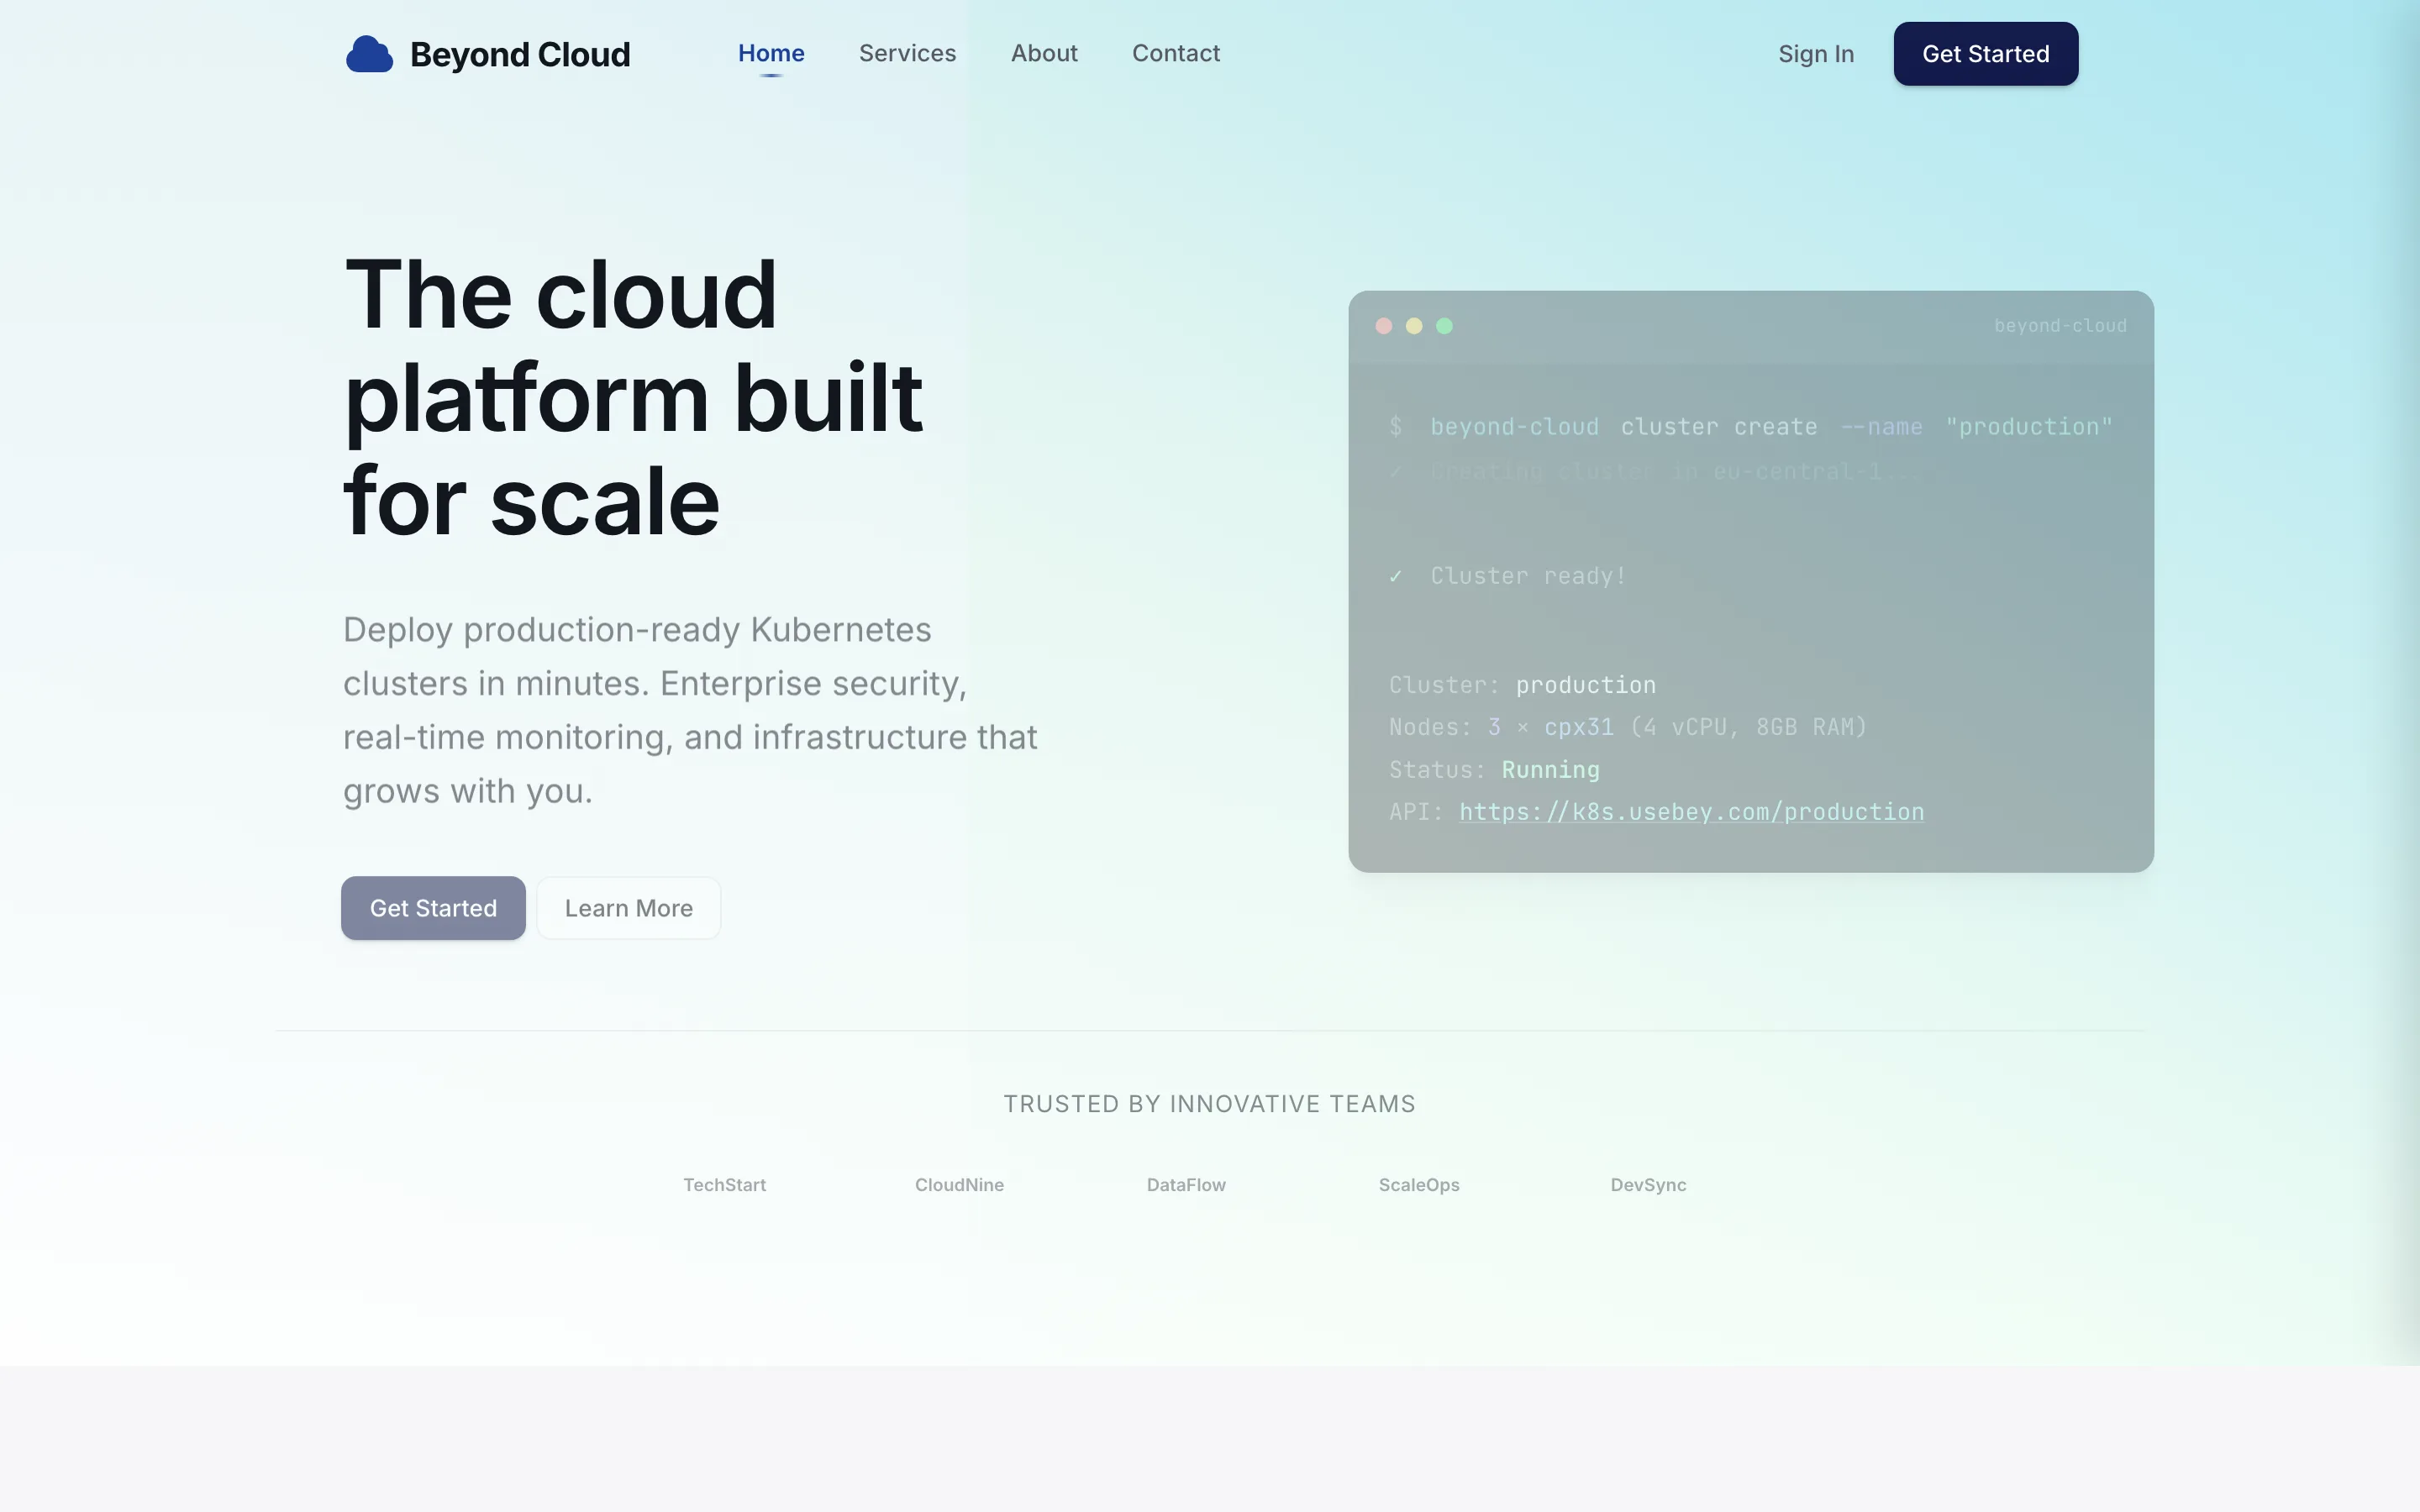Image resolution: width=2420 pixels, height=1512 pixels.
Task: Click Sign In
Action: click(1815, 53)
